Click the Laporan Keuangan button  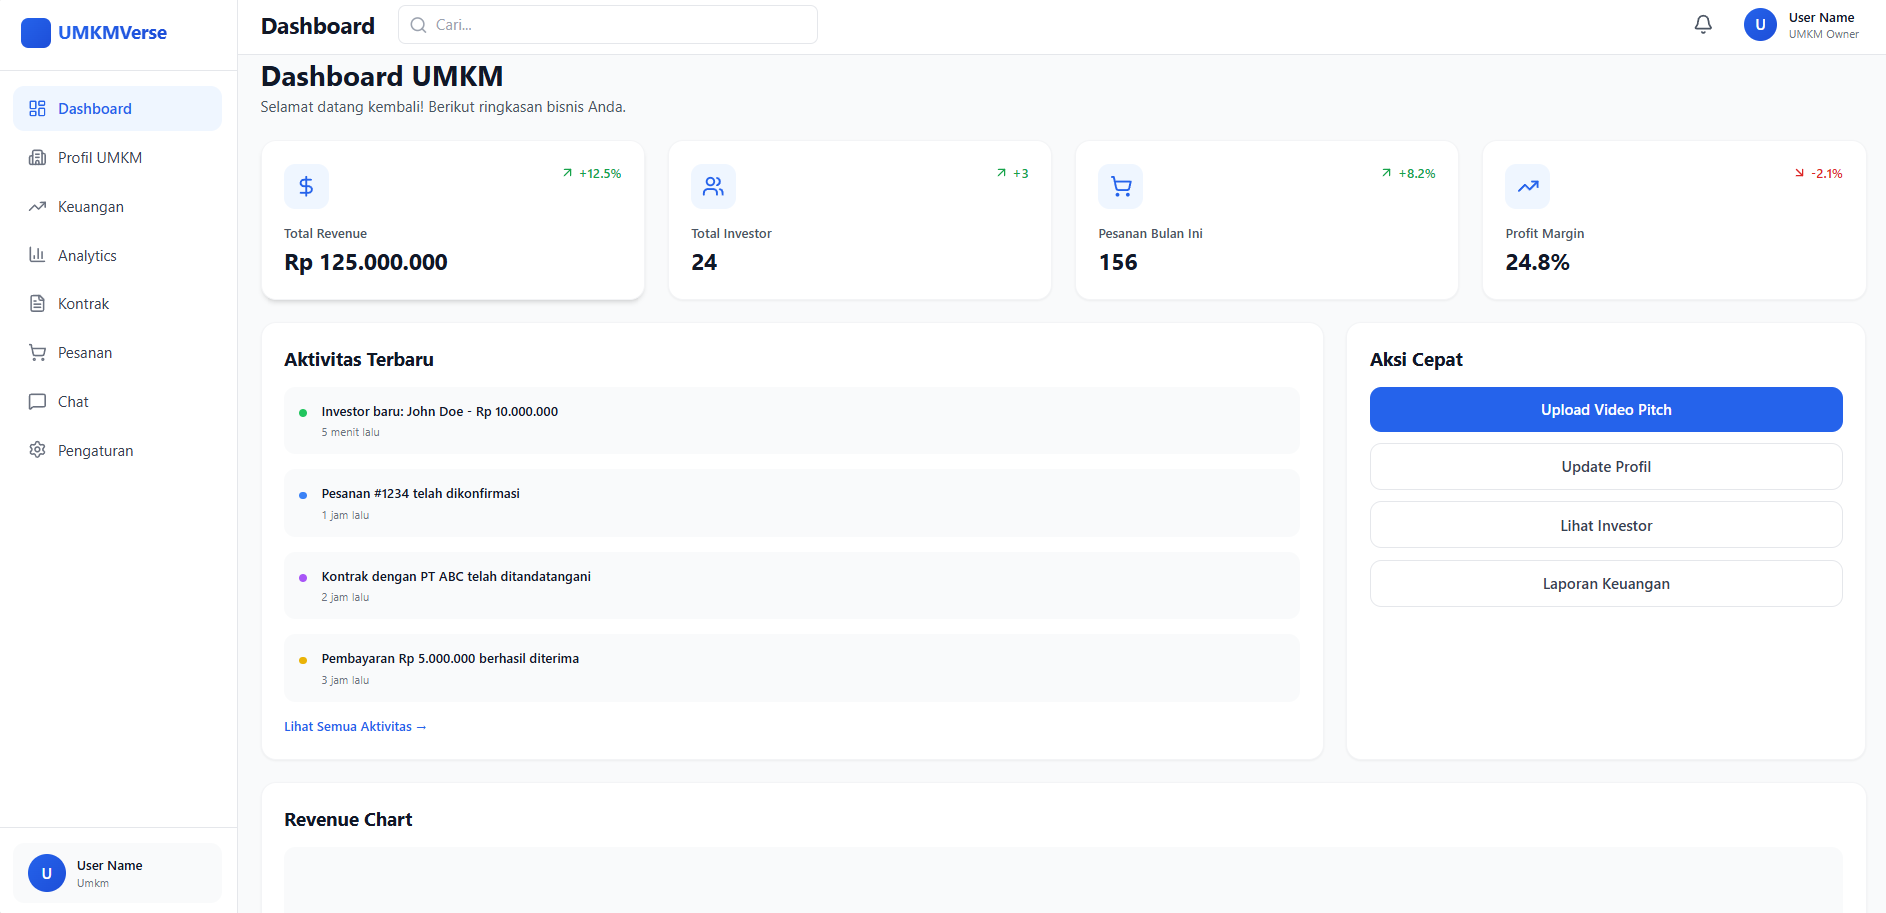pyautogui.click(x=1606, y=583)
